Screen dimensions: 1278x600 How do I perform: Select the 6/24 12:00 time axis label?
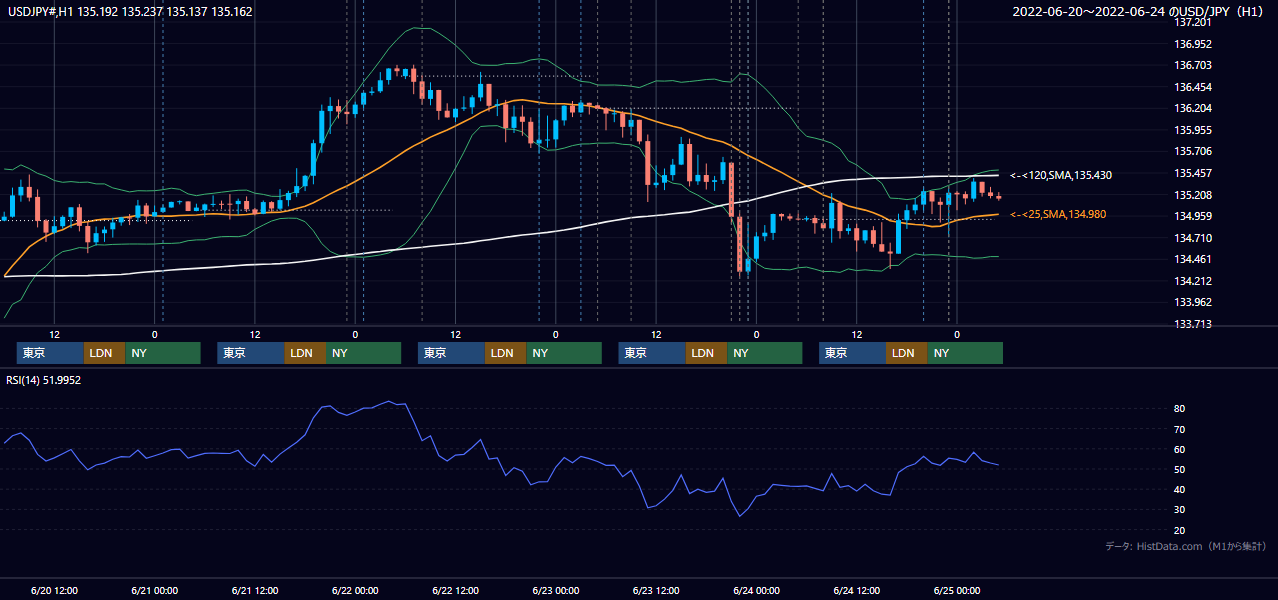(857, 590)
